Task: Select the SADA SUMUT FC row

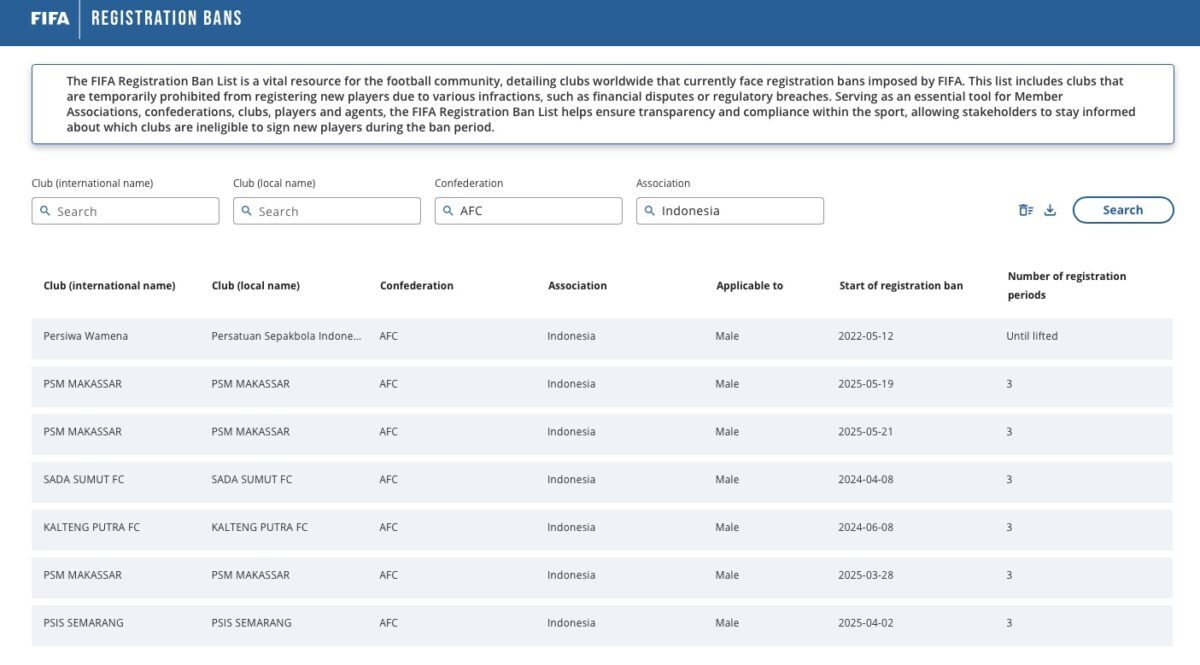Action: coord(600,480)
